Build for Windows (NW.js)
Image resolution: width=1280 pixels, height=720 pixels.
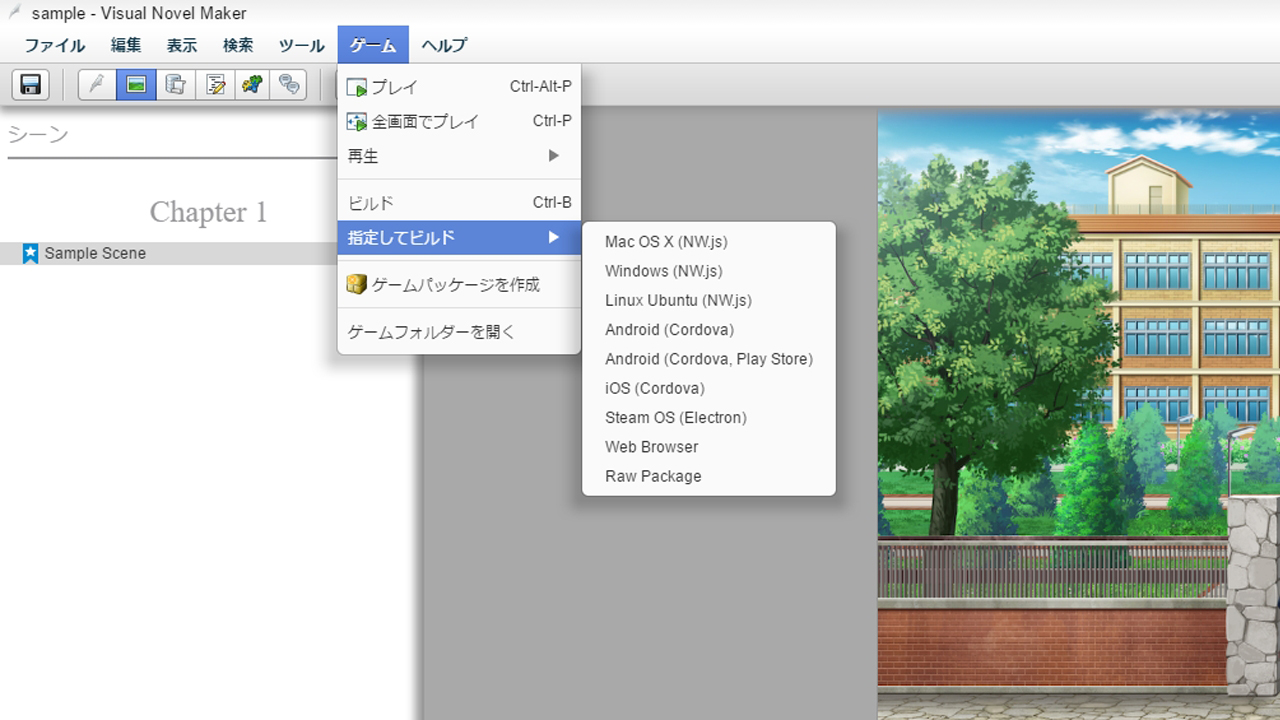(x=663, y=271)
